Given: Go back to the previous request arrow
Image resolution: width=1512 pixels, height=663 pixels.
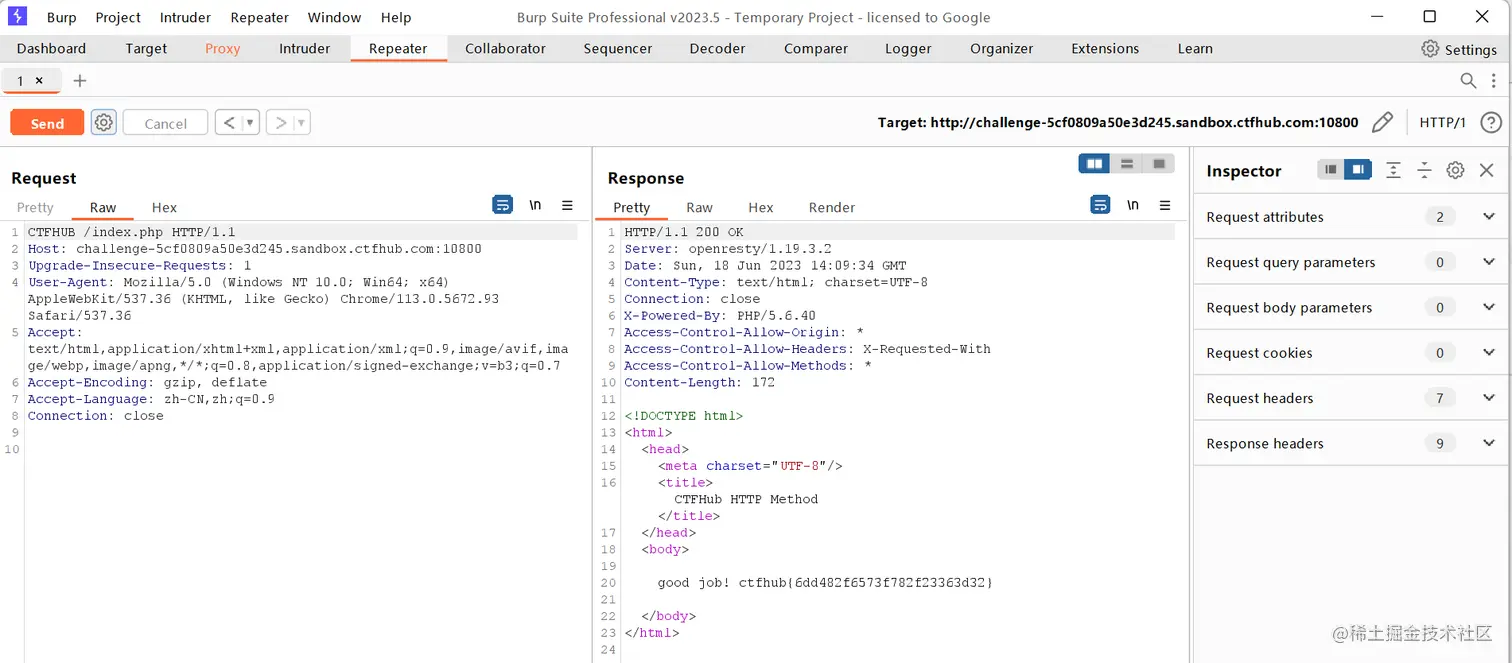Looking at the screenshot, I should [x=229, y=122].
